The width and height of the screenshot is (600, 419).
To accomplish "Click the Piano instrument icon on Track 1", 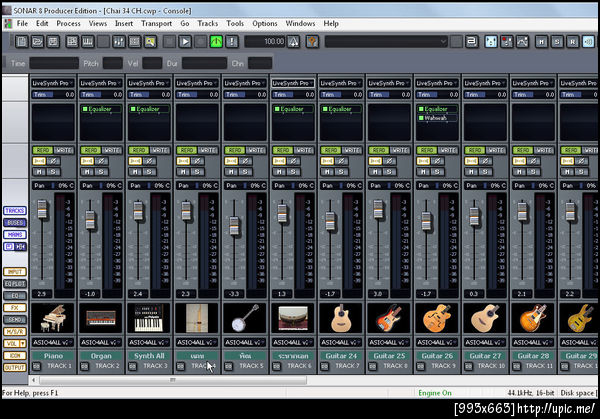I will point(52,319).
